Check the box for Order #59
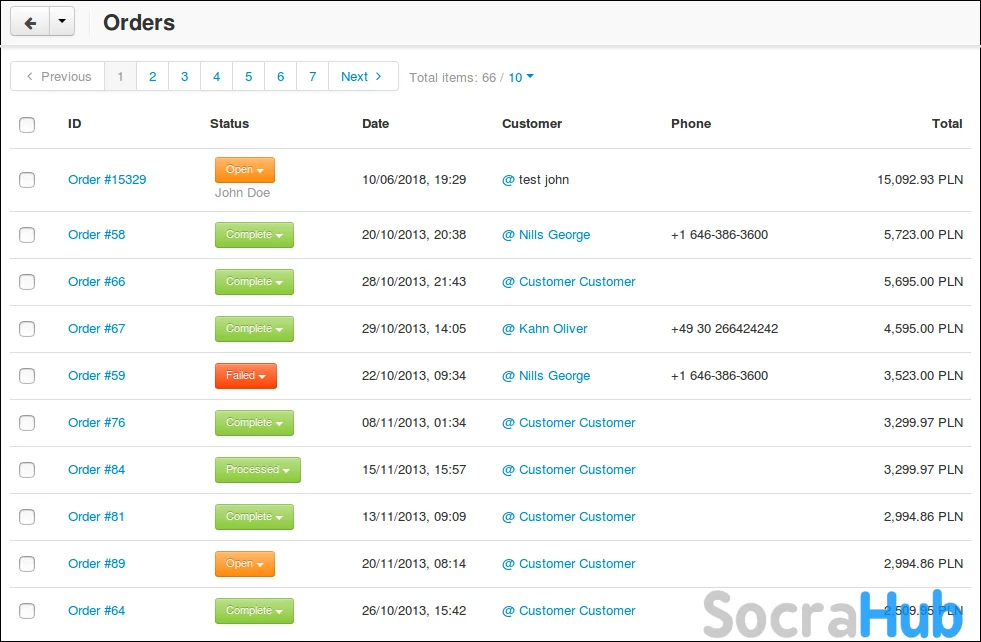Viewport: 981px width, 642px height. click(27, 376)
